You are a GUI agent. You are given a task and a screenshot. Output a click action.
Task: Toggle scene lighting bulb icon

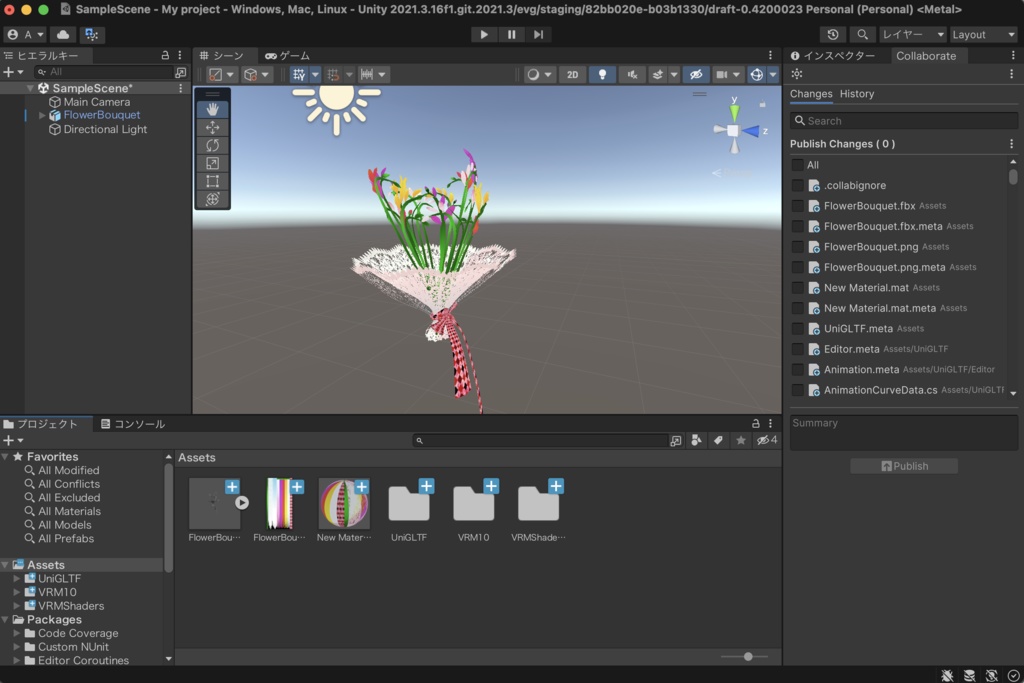[x=602, y=75]
